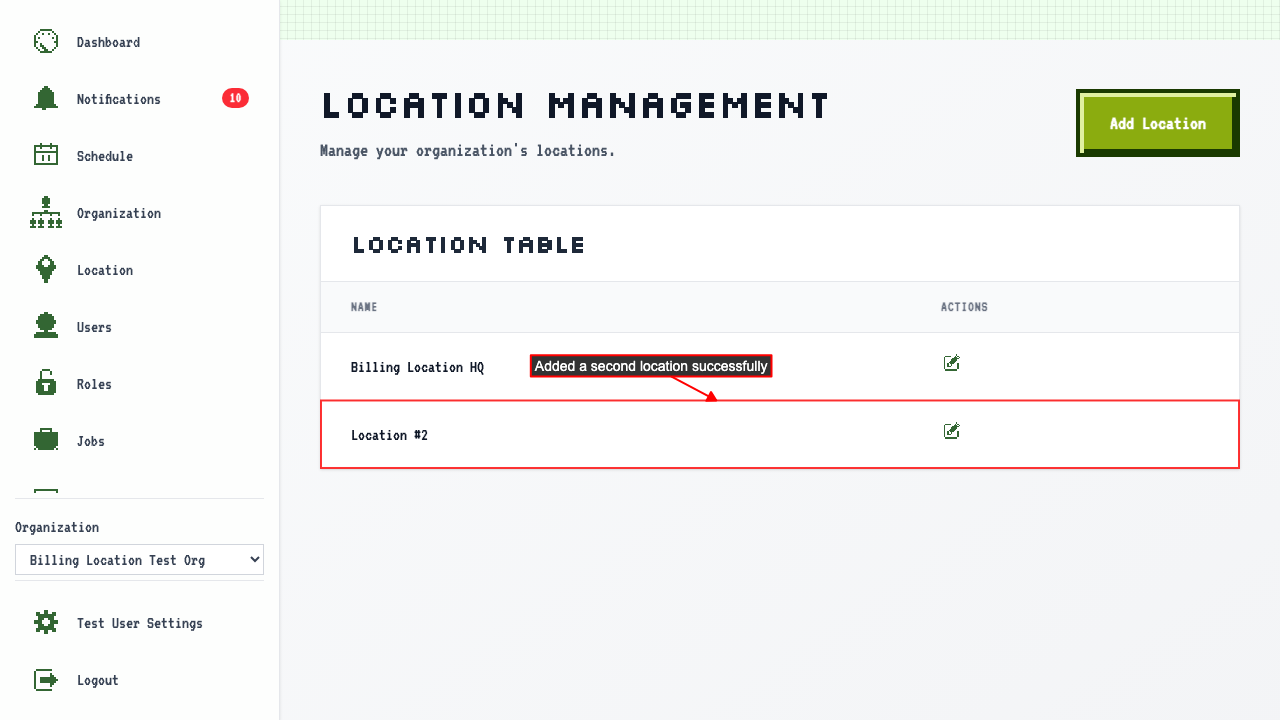Open the Organization dropdown selector
Screen dimensions: 1280x720
(x=139, y=560)
